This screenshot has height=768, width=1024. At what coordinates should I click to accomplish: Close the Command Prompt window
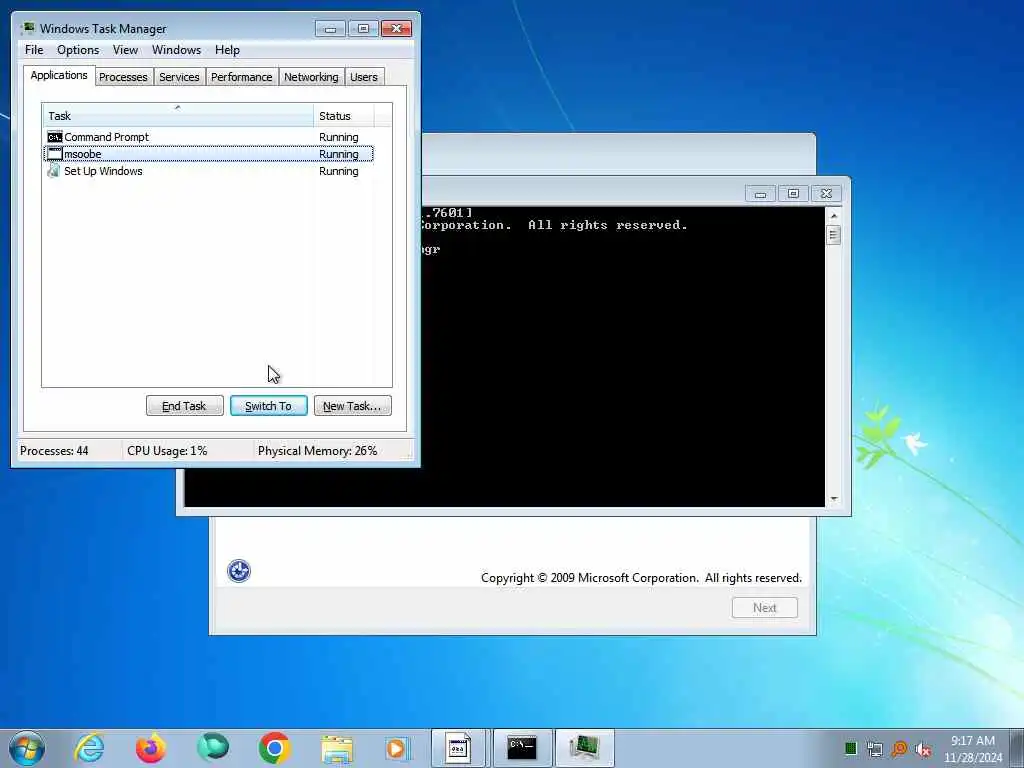coord(826,194)
